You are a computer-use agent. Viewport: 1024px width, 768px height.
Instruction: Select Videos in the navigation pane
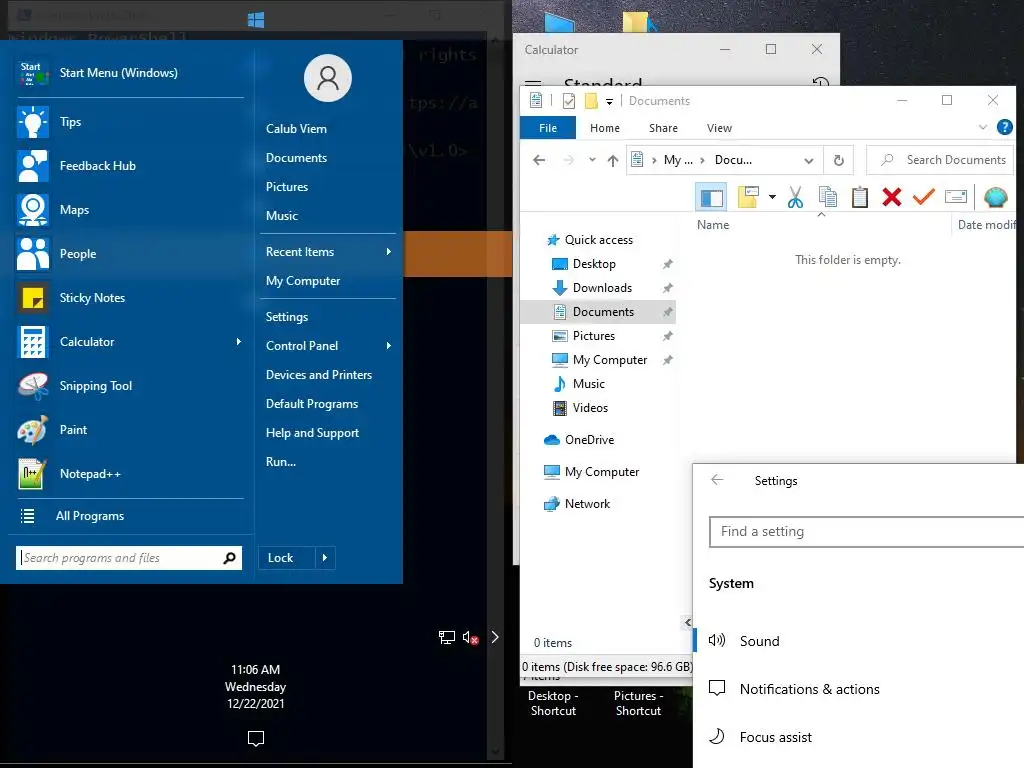tap(590, 408)
